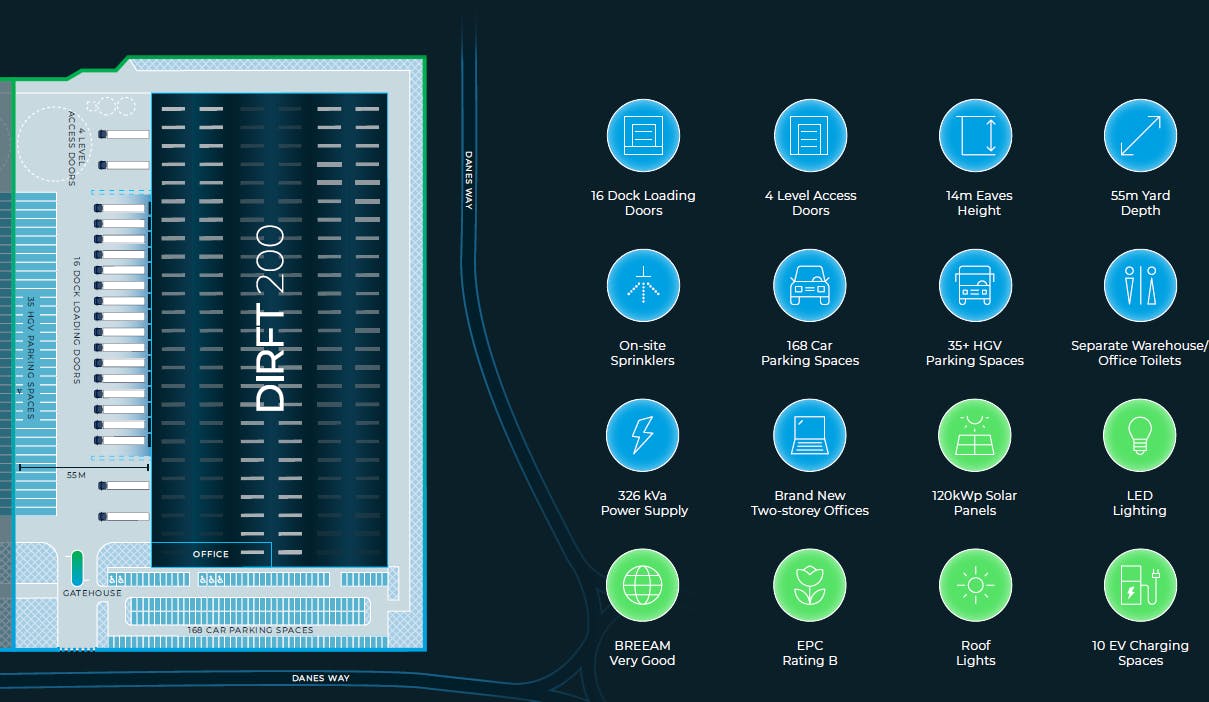
Task: Click the OFFICE area on site plan
Action: point(211,554)
